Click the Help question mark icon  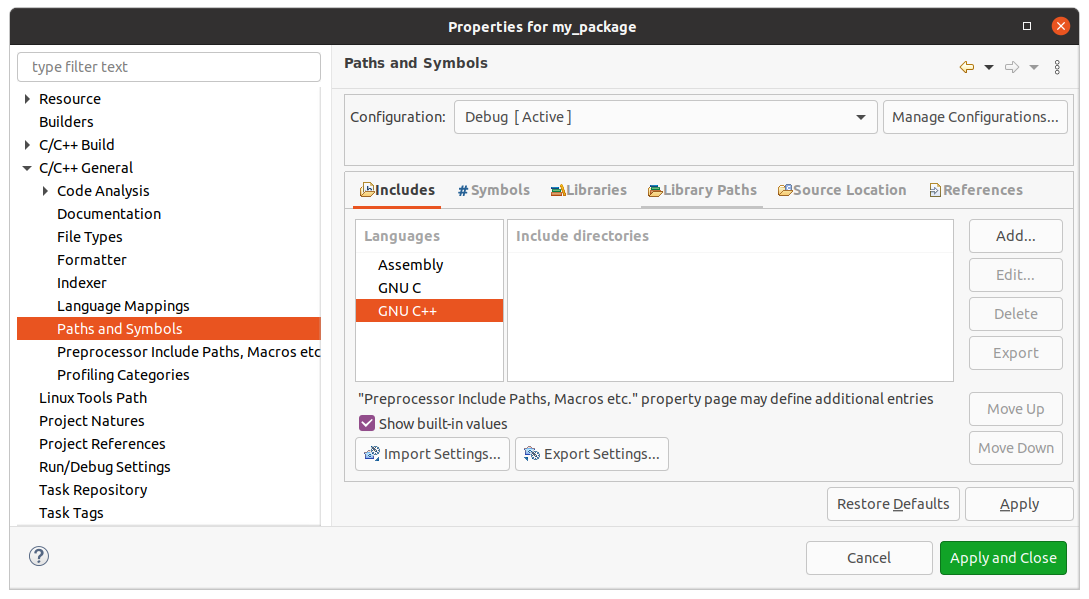[38, 556]
